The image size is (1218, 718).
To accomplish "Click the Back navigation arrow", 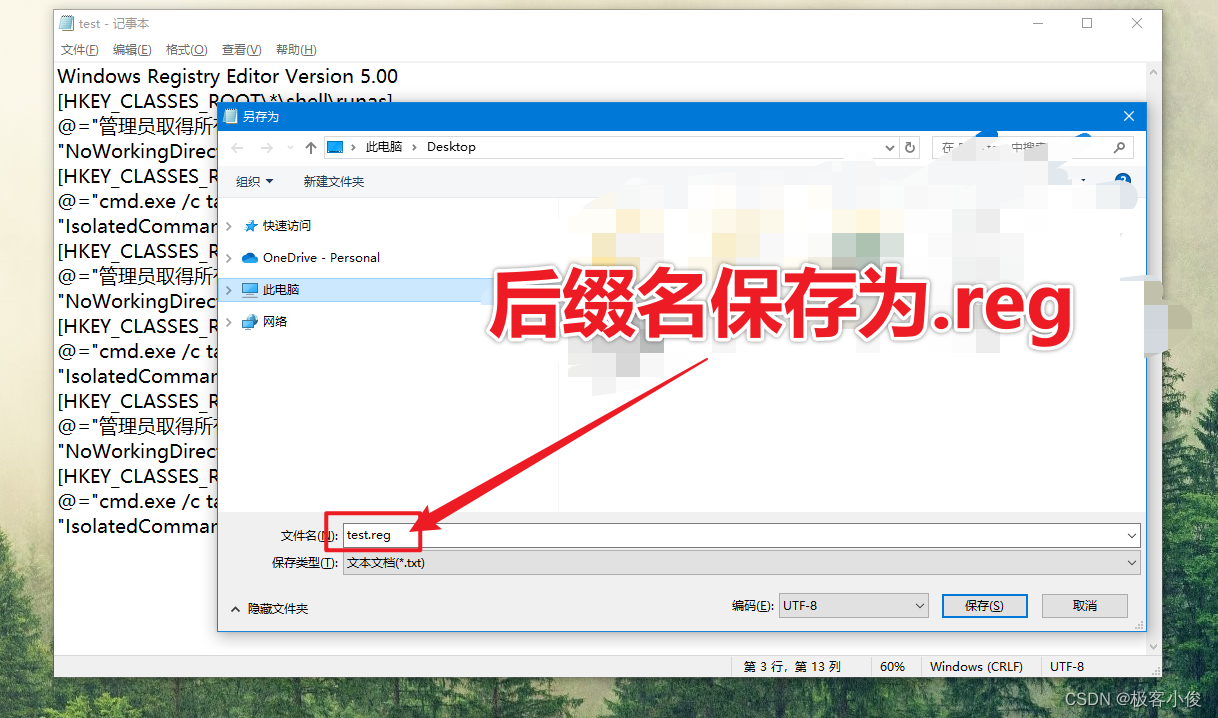I will tap(236, 147).
